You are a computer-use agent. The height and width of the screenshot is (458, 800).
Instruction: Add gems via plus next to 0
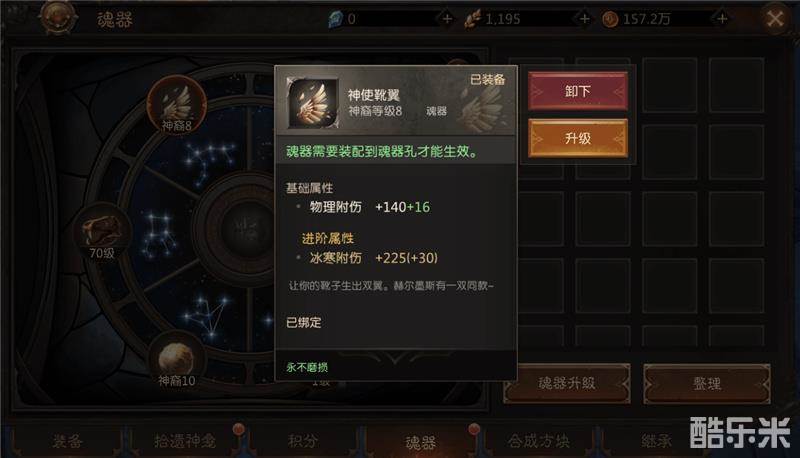click(447, 19)
